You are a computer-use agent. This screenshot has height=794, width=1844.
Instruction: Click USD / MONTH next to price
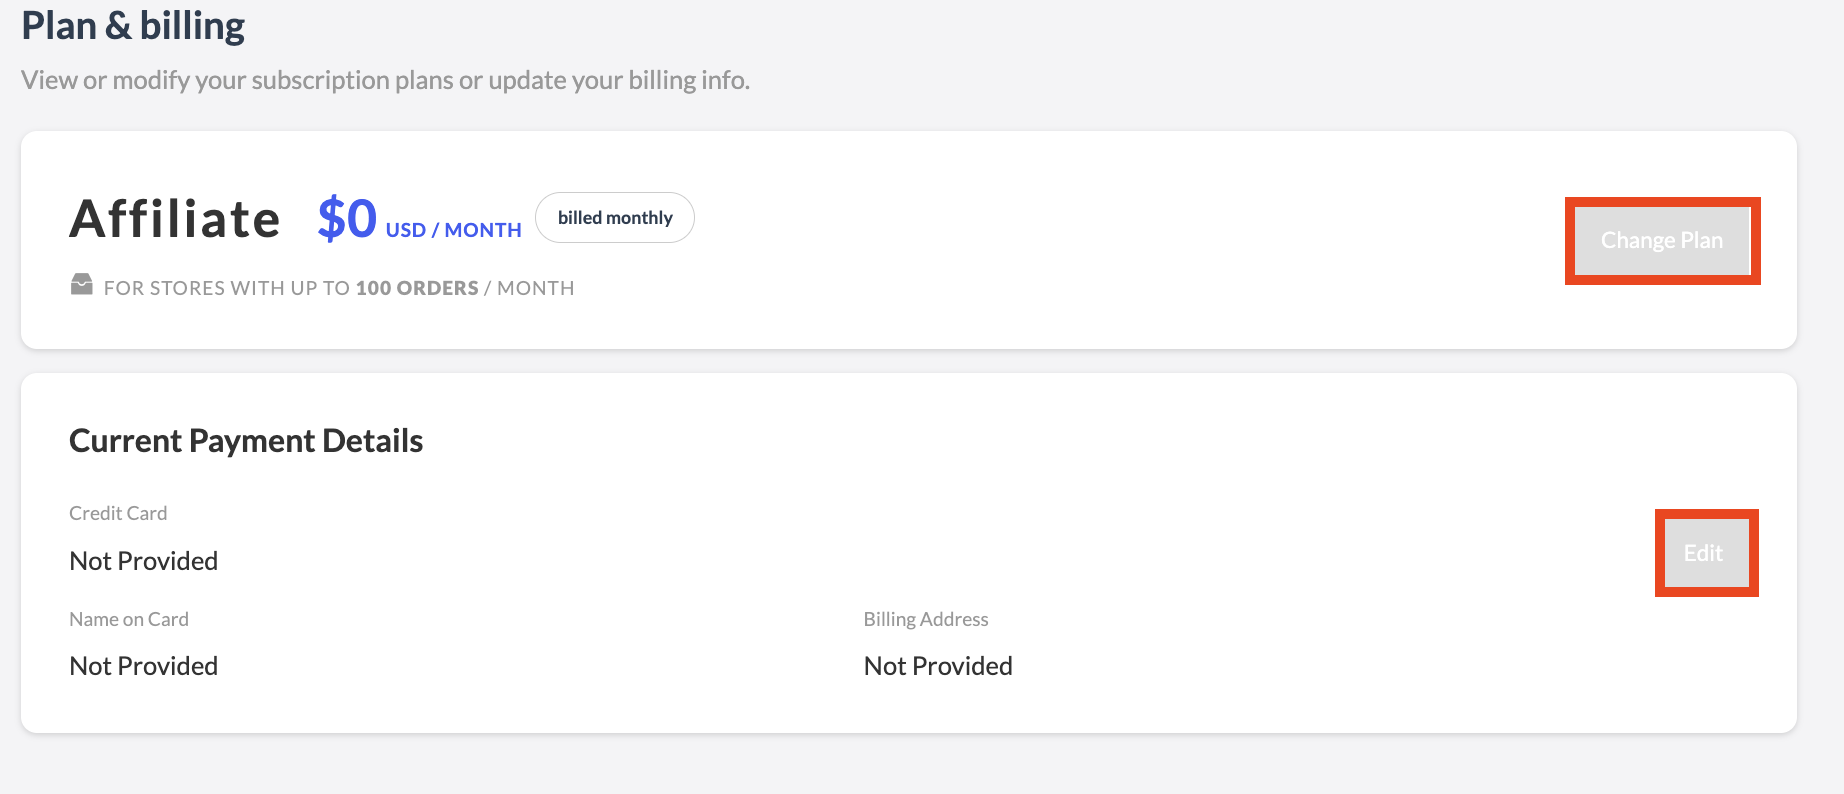[453, 229]
